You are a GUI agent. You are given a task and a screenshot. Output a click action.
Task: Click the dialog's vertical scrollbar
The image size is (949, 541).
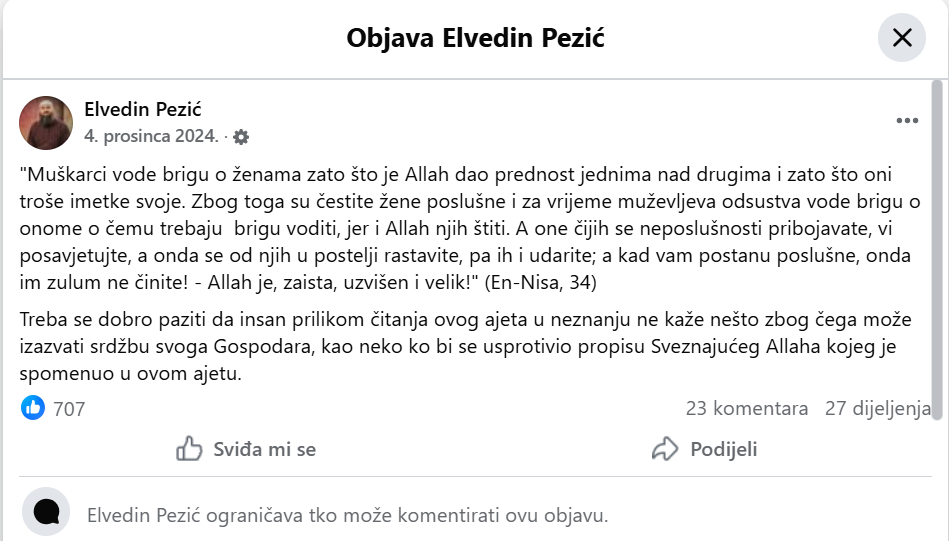pos(937,250)
